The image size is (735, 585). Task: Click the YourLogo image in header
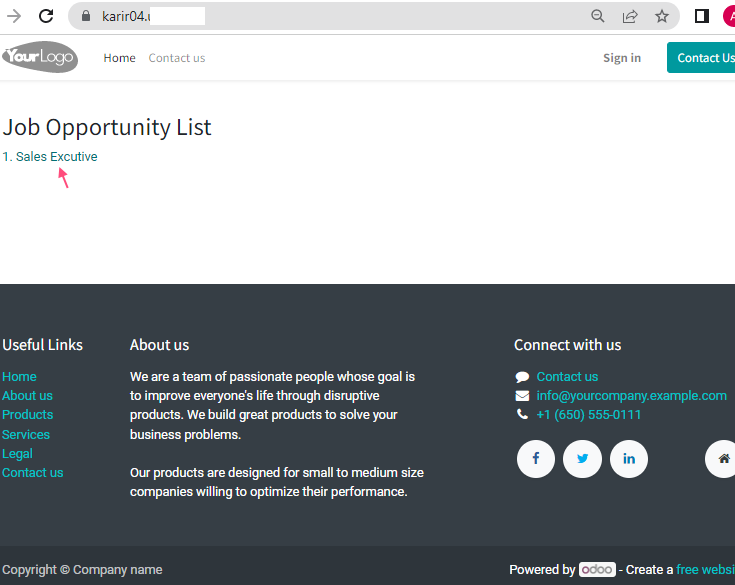click(40, 57)
